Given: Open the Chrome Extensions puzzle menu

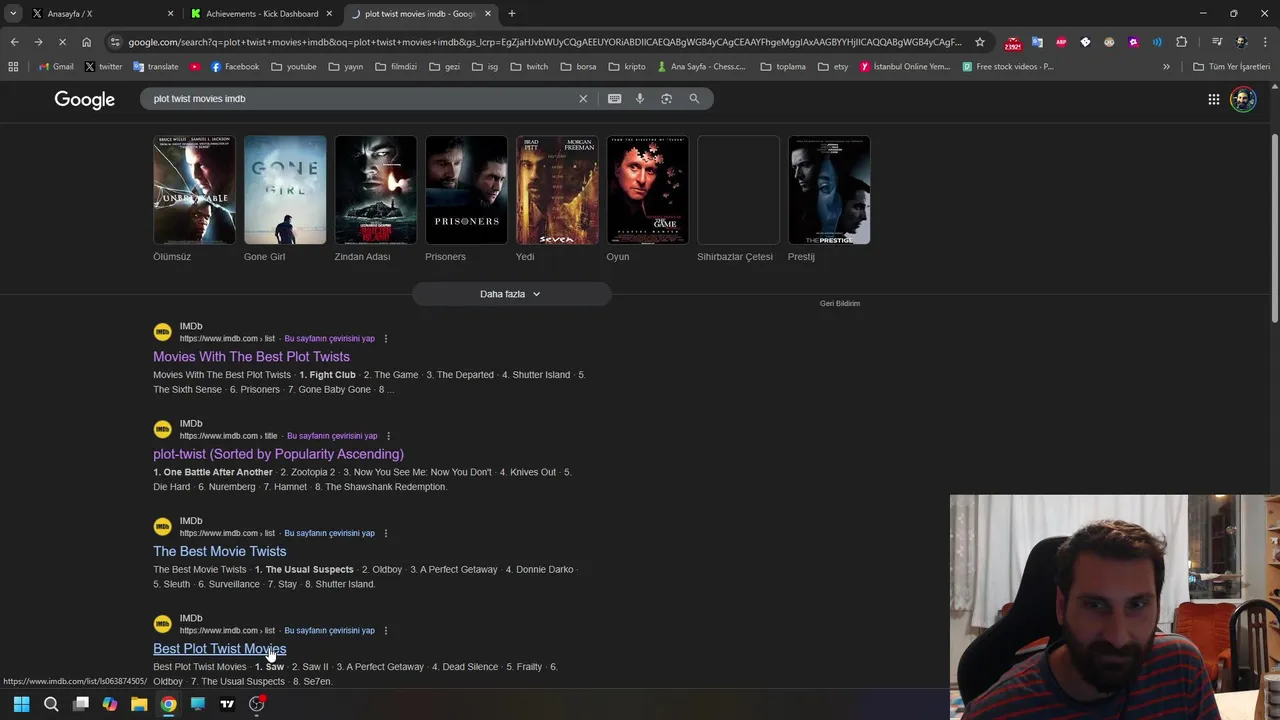Looking at the screenshot, I should click(1182, 42).
